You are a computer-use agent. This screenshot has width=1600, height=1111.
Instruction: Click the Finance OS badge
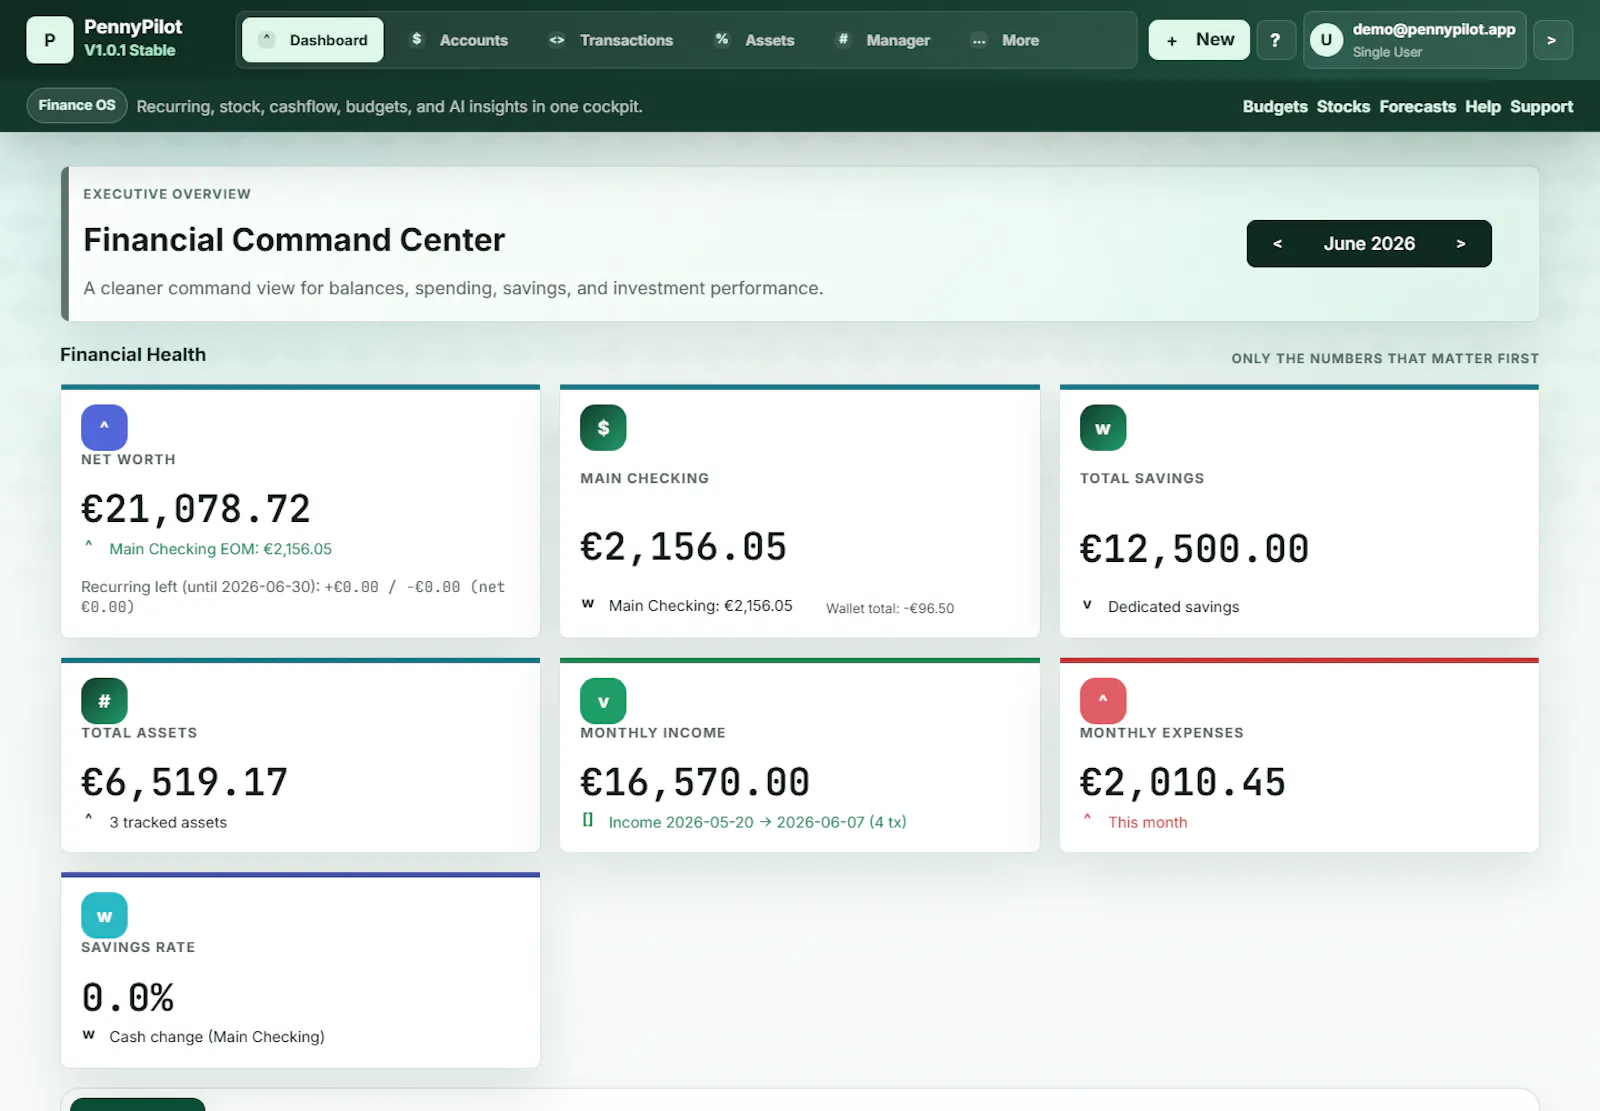[x=77, y=105]
